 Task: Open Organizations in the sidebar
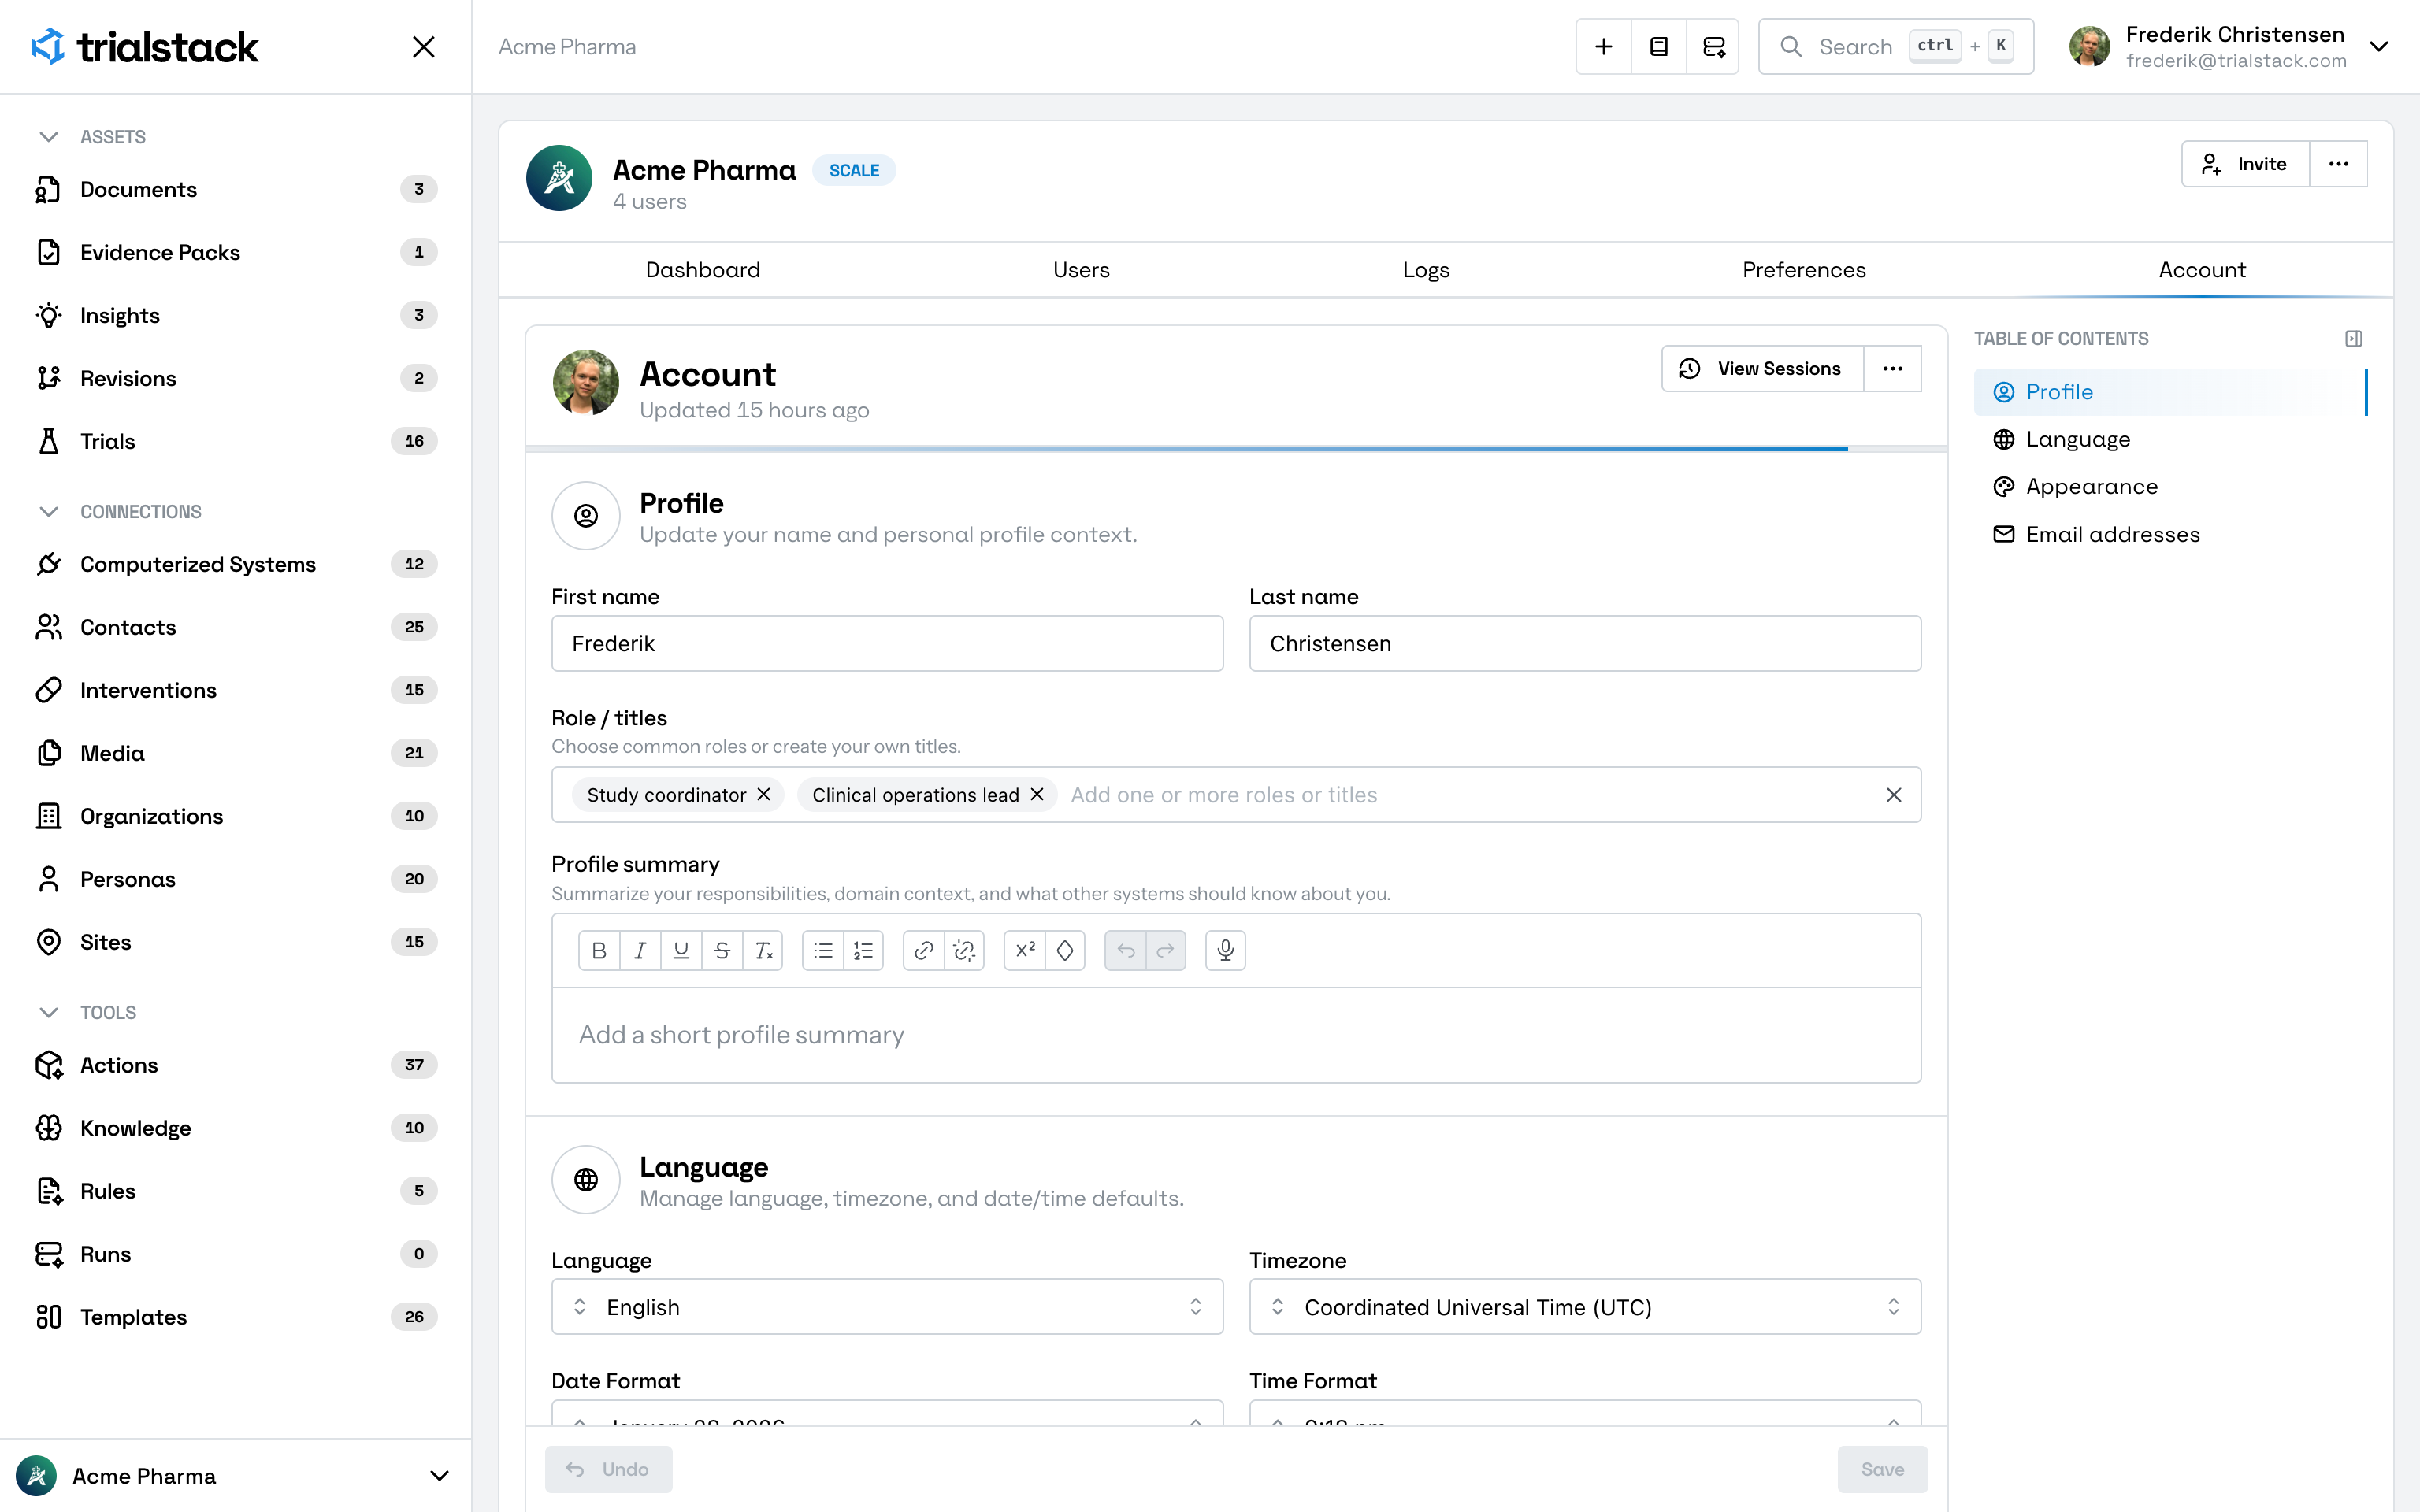236,816
